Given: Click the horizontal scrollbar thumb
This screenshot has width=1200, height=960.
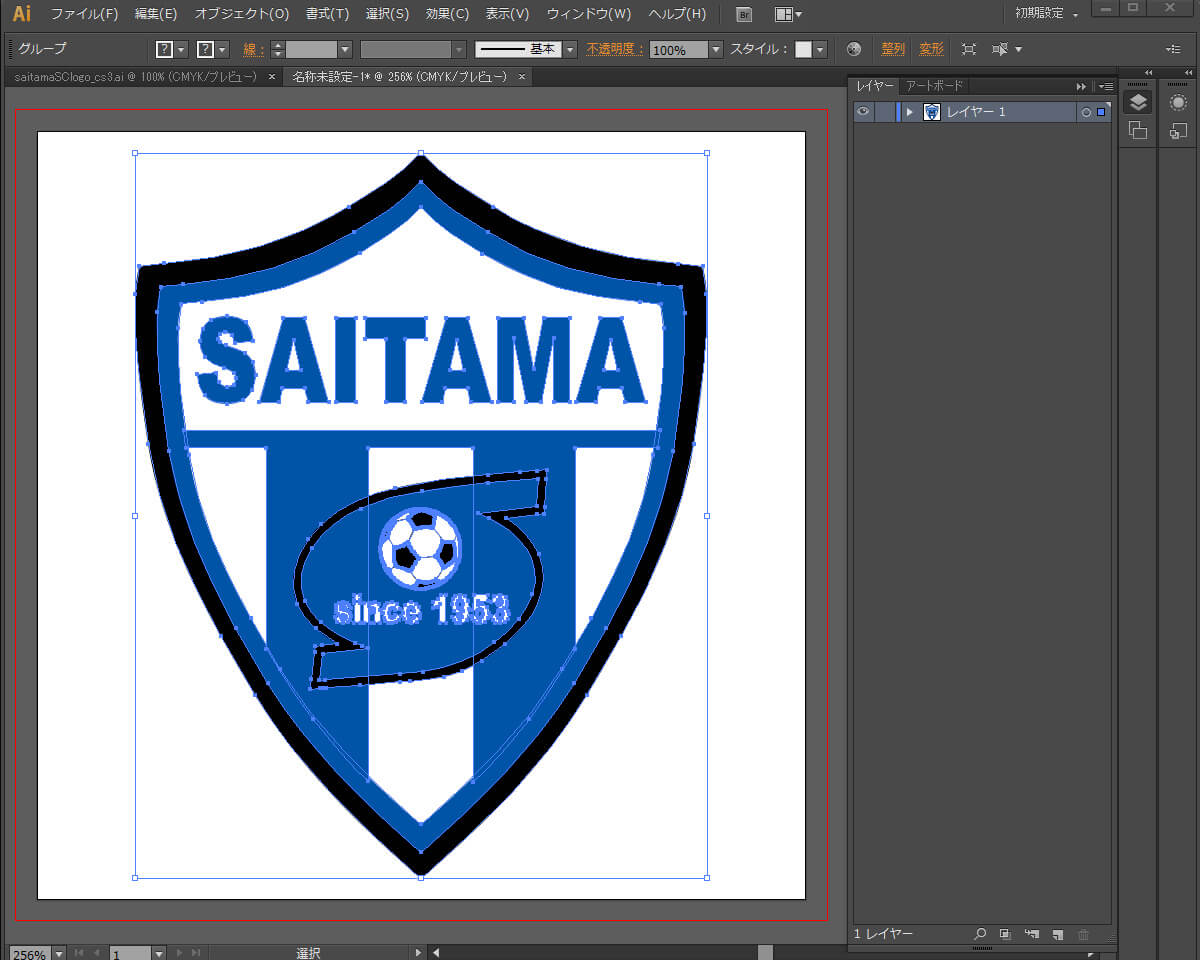Looking at the screenshot, I should (765, 952).
